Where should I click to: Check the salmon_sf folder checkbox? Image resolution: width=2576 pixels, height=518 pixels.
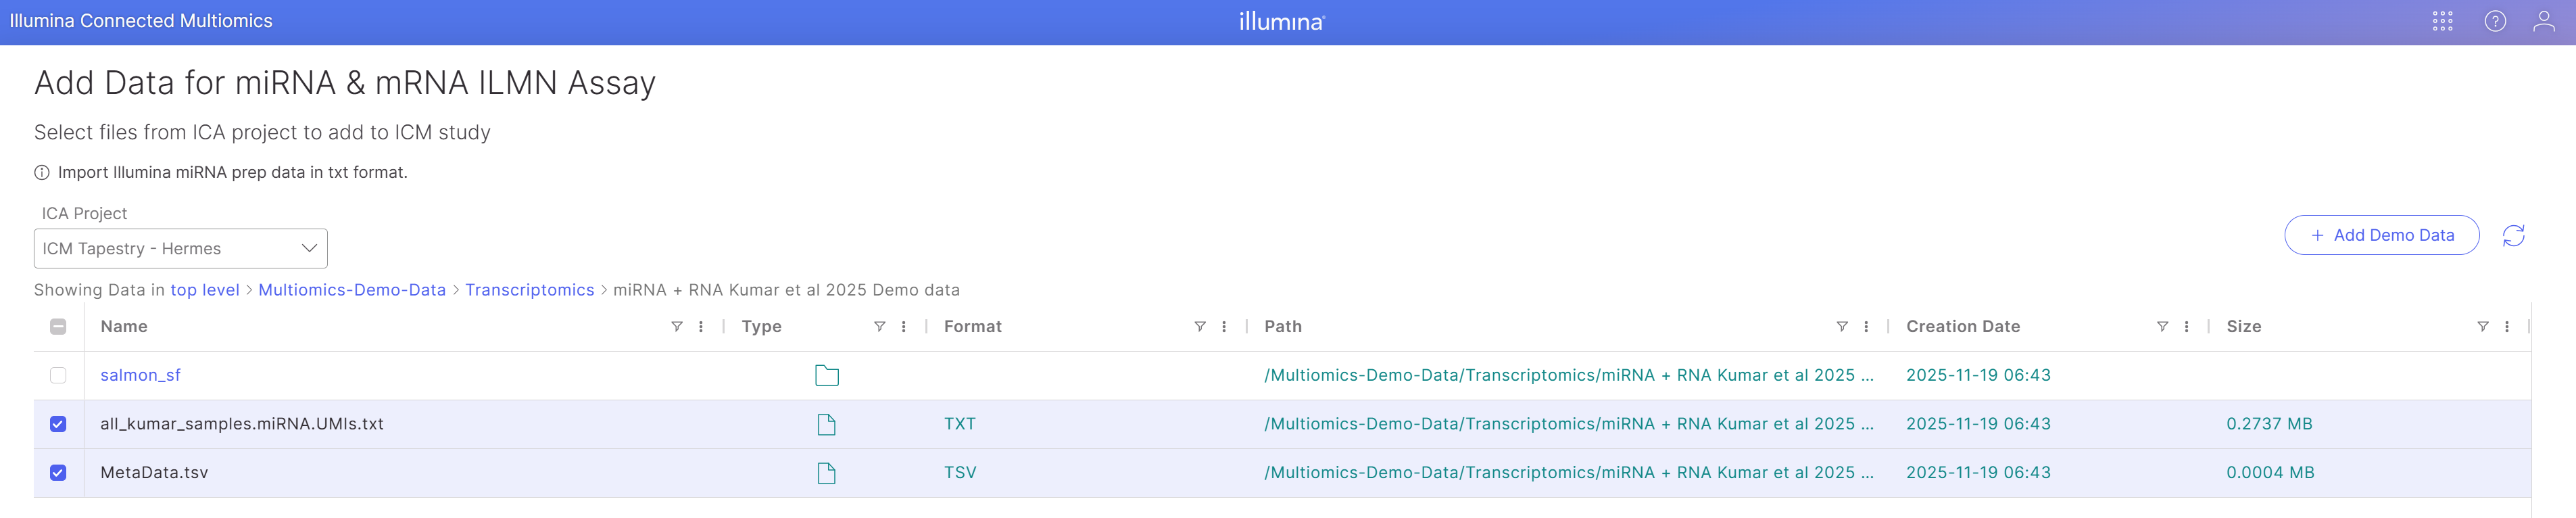(58, 376)
